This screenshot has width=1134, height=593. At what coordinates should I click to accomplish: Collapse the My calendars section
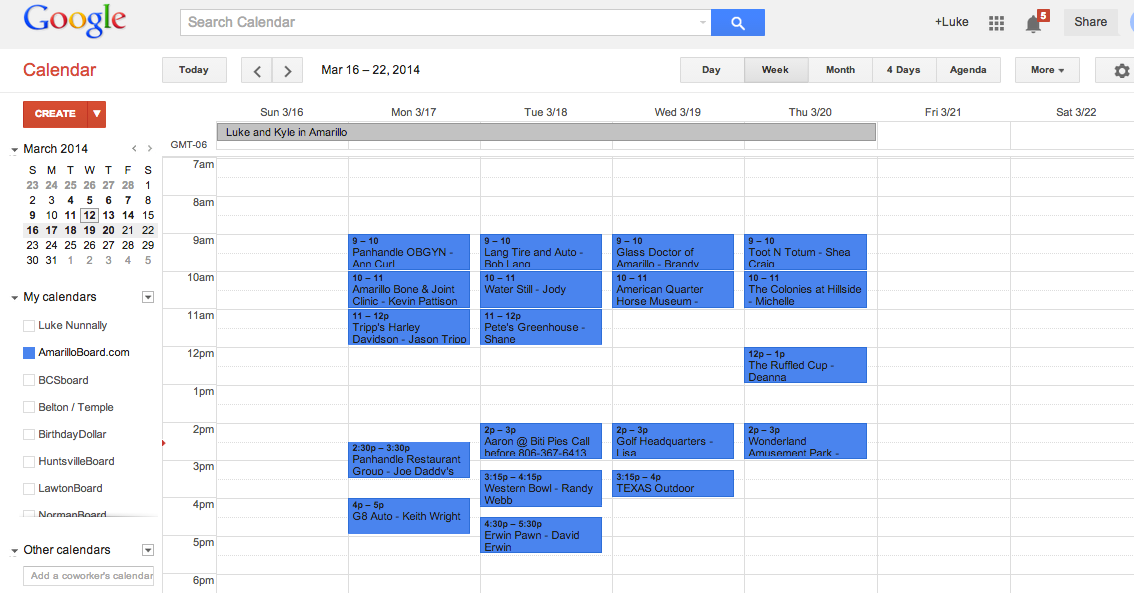(14, 297)
